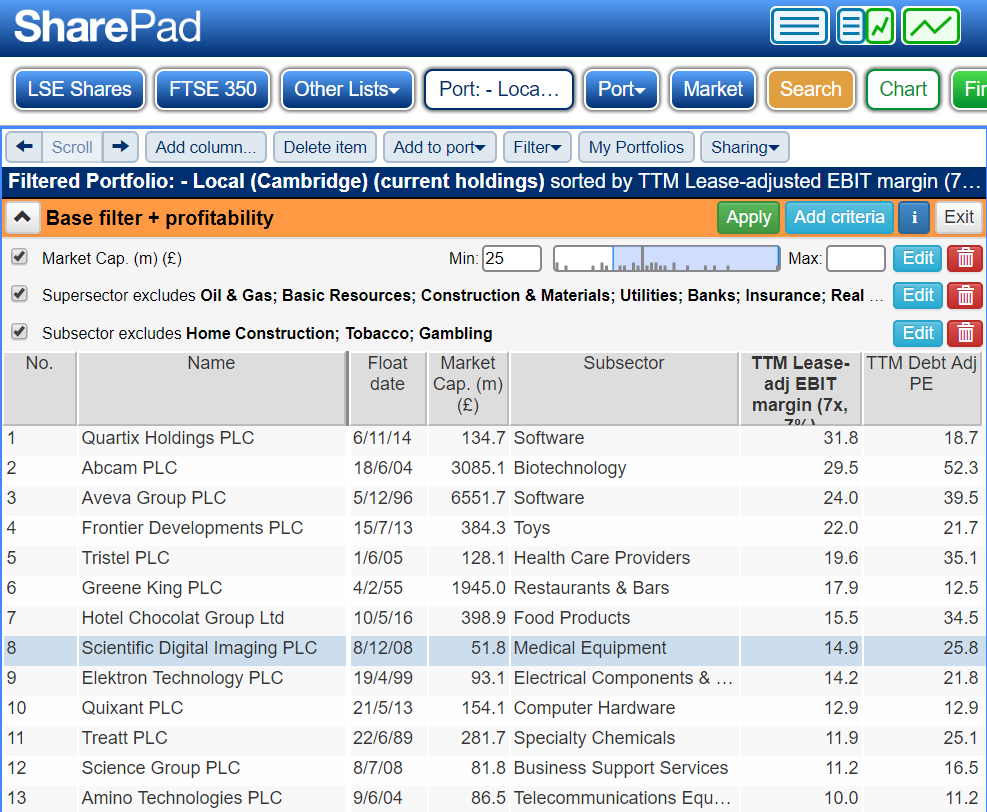The height and width of the screenshot is (812, 987).
Task: Click the scroll left arrow
Action: tap(25, 147)
